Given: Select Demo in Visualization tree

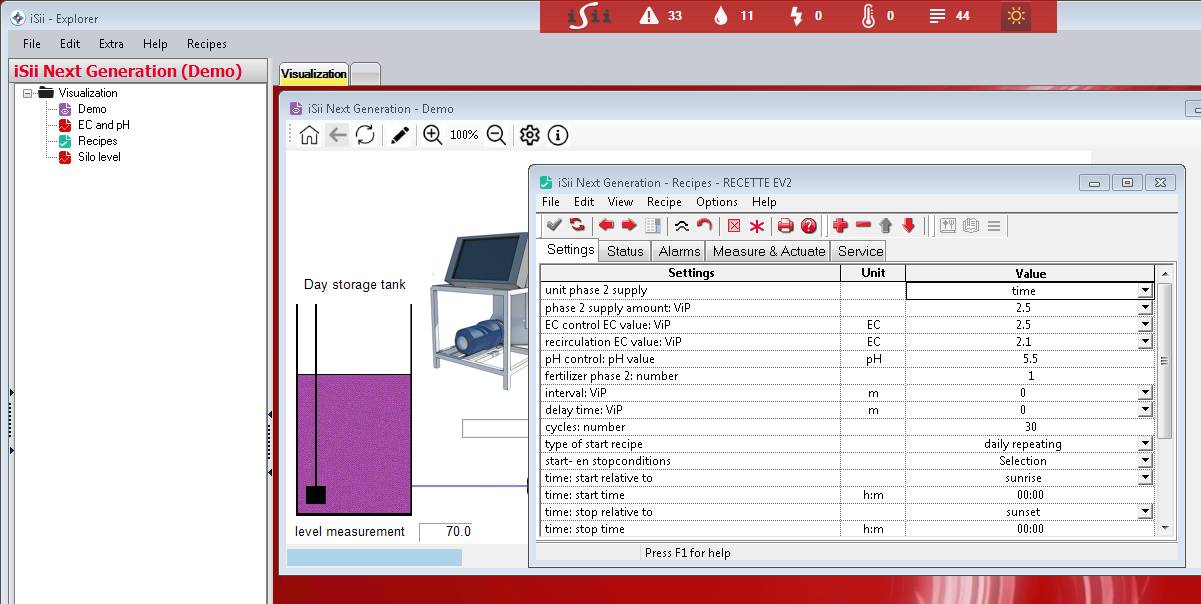Looking at the screenshot, I should pos(92,109).
